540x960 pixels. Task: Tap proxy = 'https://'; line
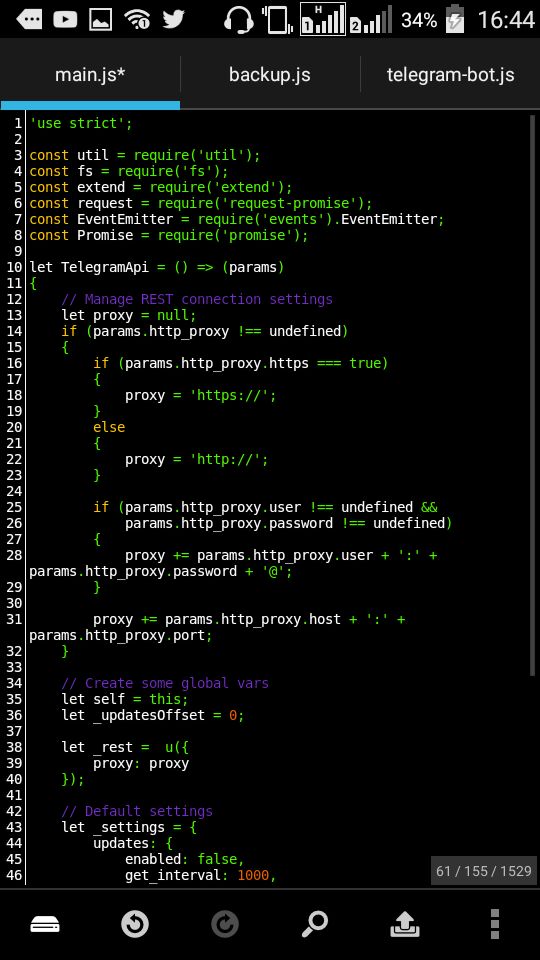coord(201,396)
